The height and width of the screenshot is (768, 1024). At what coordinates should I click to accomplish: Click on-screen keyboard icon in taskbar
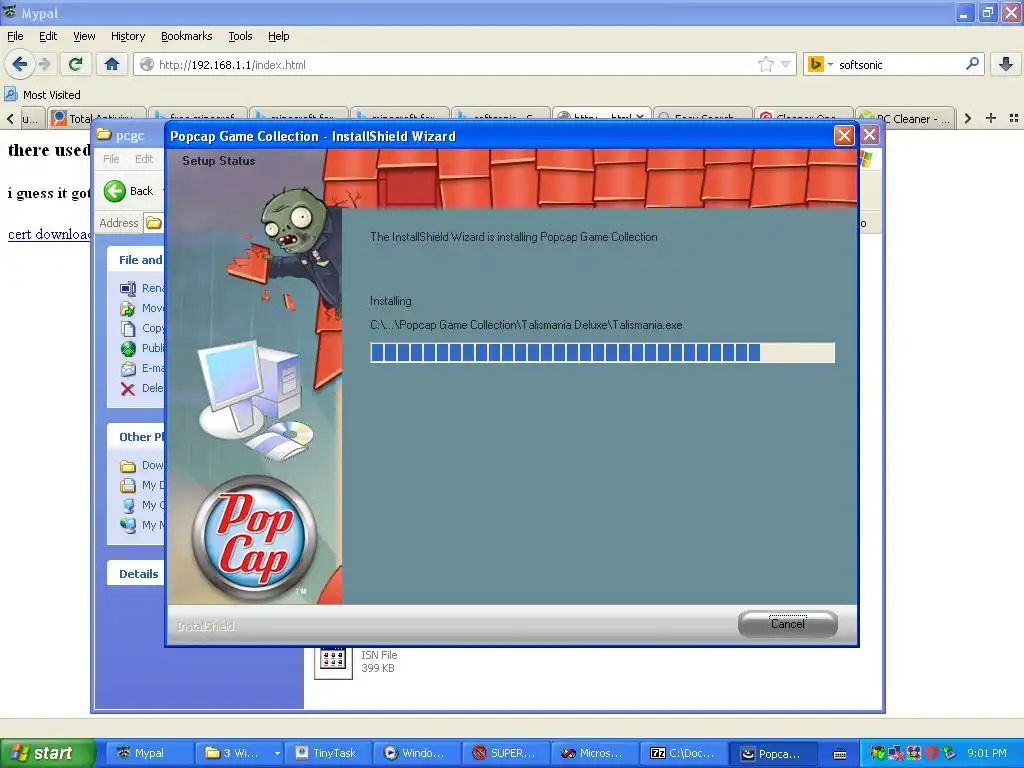tap(840, 754)
